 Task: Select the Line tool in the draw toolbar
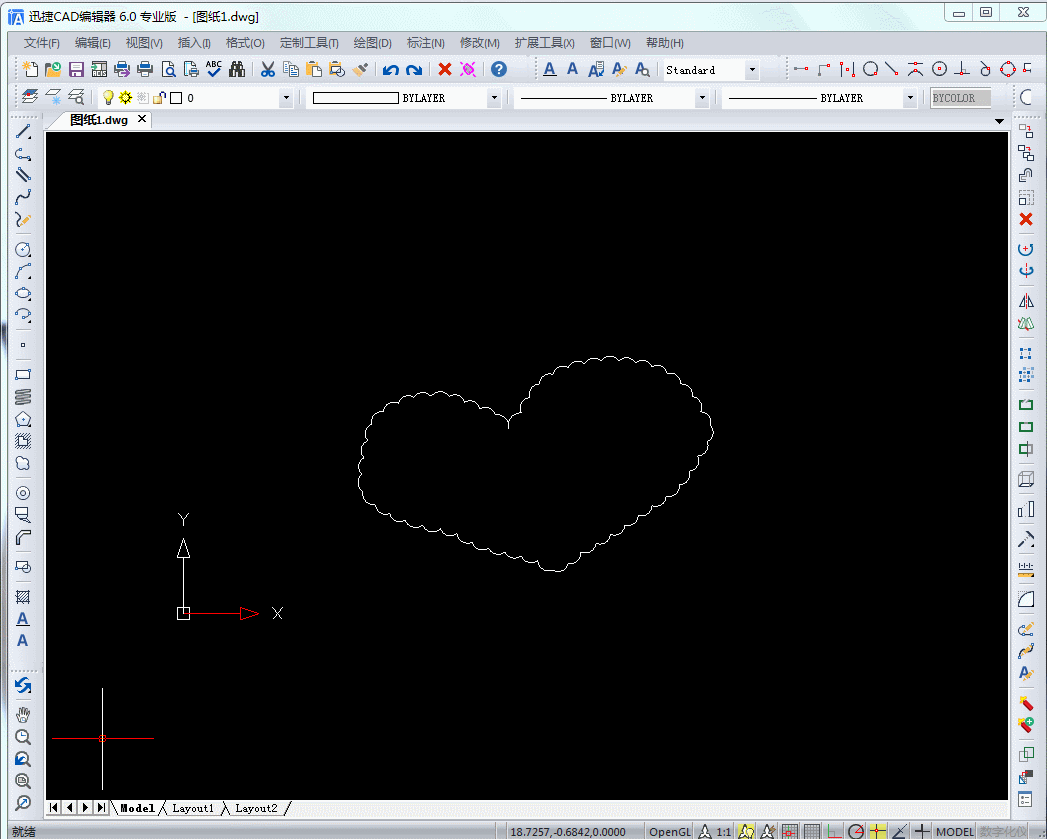[x=23, y=132]
